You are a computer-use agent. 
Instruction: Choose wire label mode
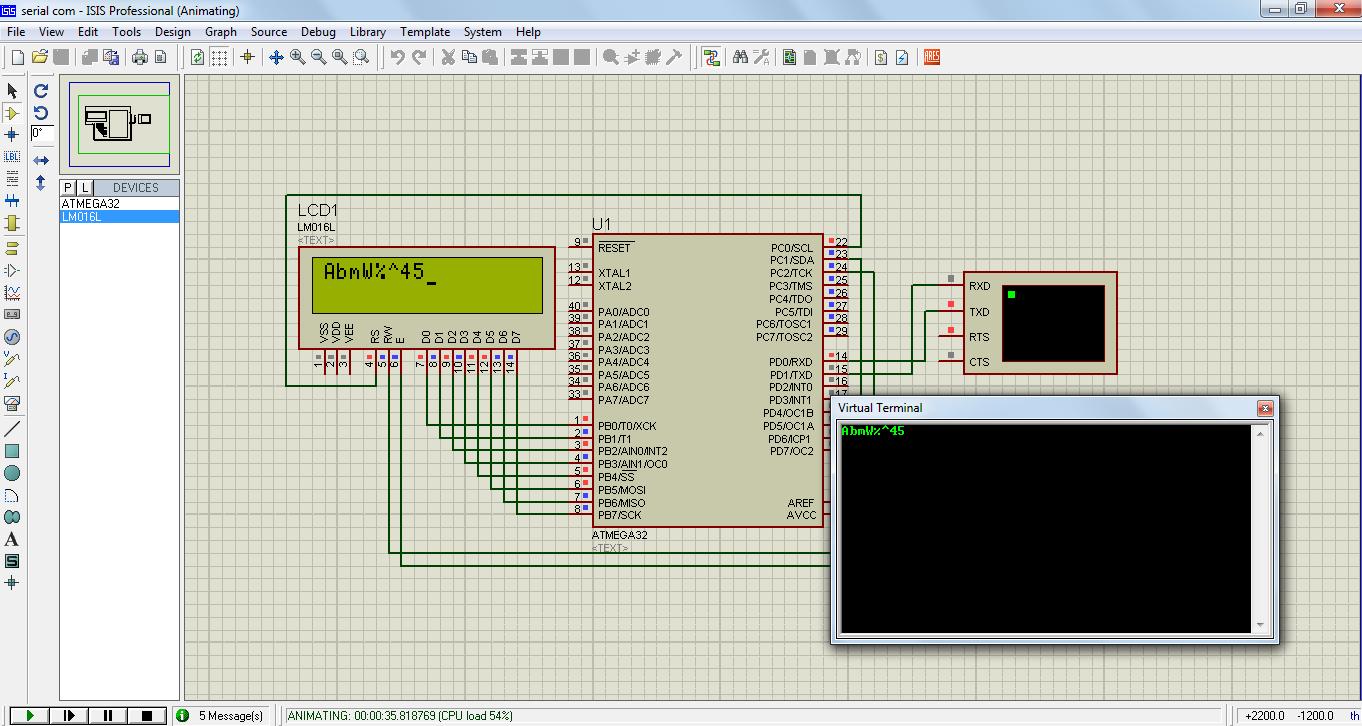pos(12,156)
